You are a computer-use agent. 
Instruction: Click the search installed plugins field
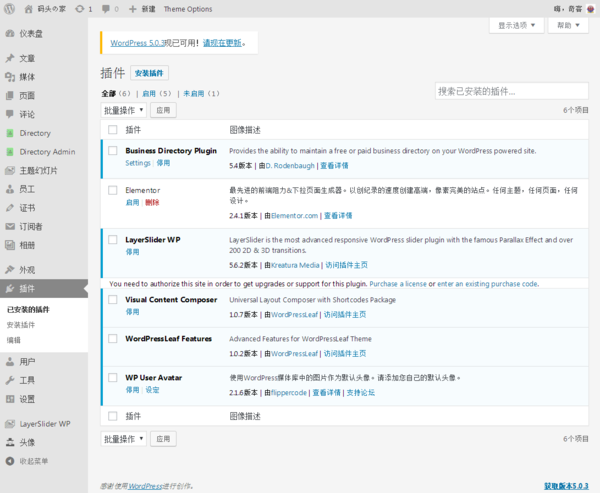click(x=511, y=92)
